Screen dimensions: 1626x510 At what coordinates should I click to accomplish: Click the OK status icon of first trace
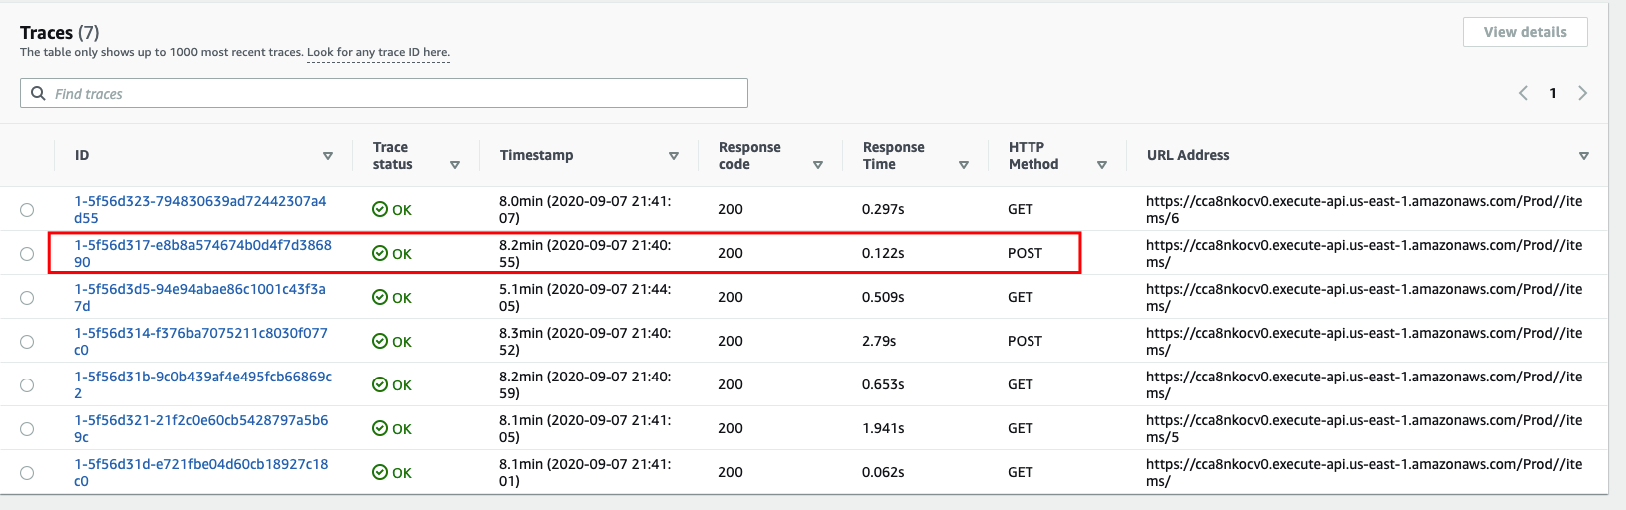380,209
